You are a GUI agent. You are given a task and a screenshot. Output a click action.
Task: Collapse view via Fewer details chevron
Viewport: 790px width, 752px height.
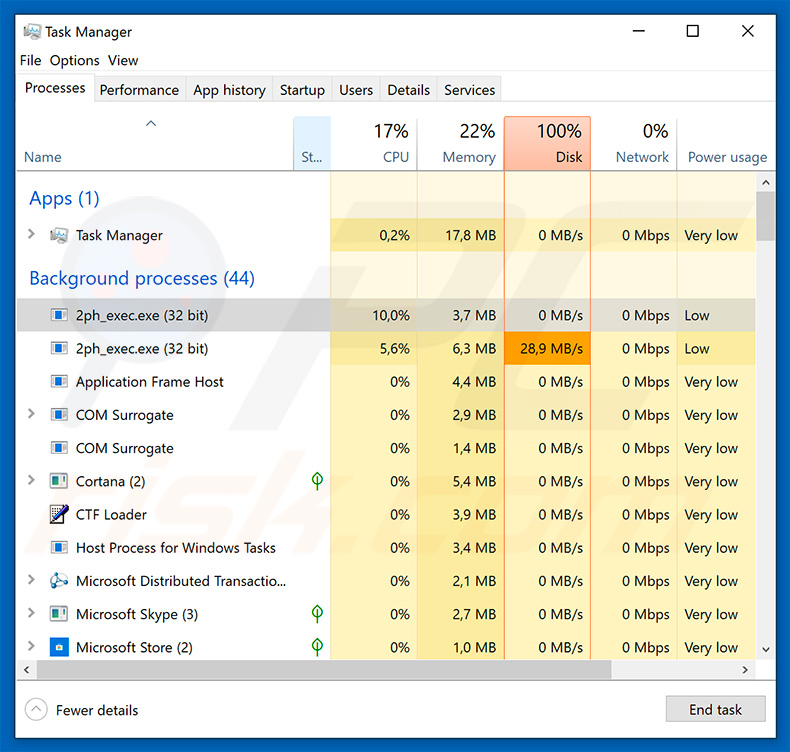click(36, 710)
